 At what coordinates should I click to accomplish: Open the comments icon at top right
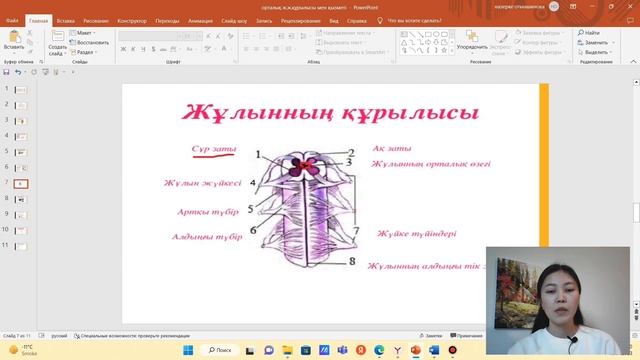[631, 20]
